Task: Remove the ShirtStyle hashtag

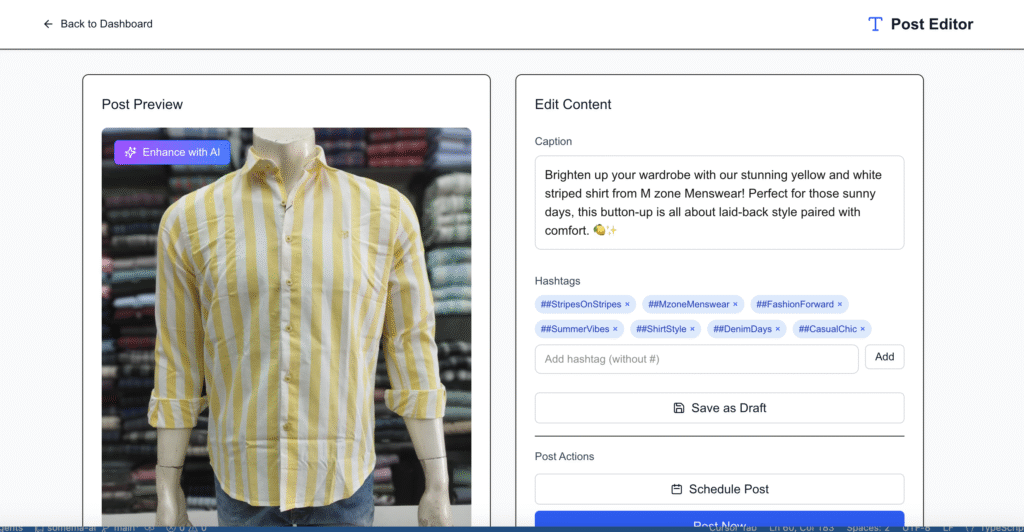Action: pos(691,329)
